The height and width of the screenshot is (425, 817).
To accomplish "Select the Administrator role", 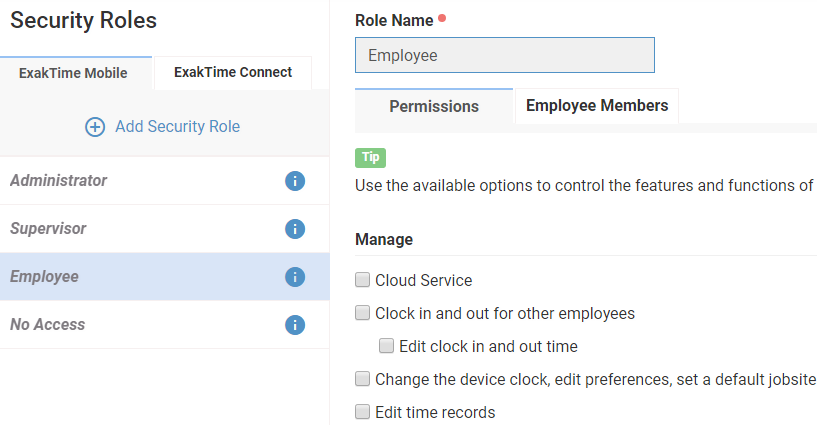I will coord(165,181).
